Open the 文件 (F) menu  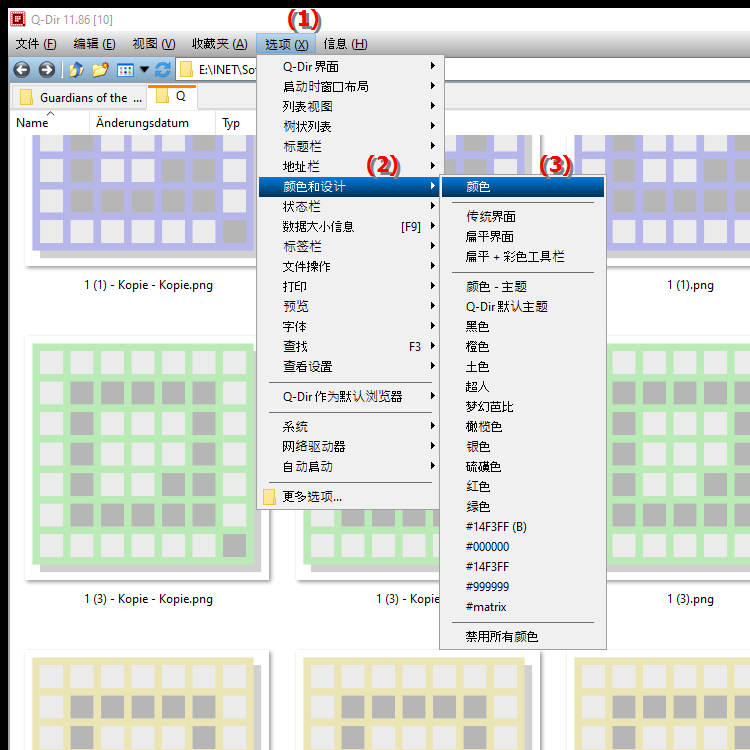(36, 44)
